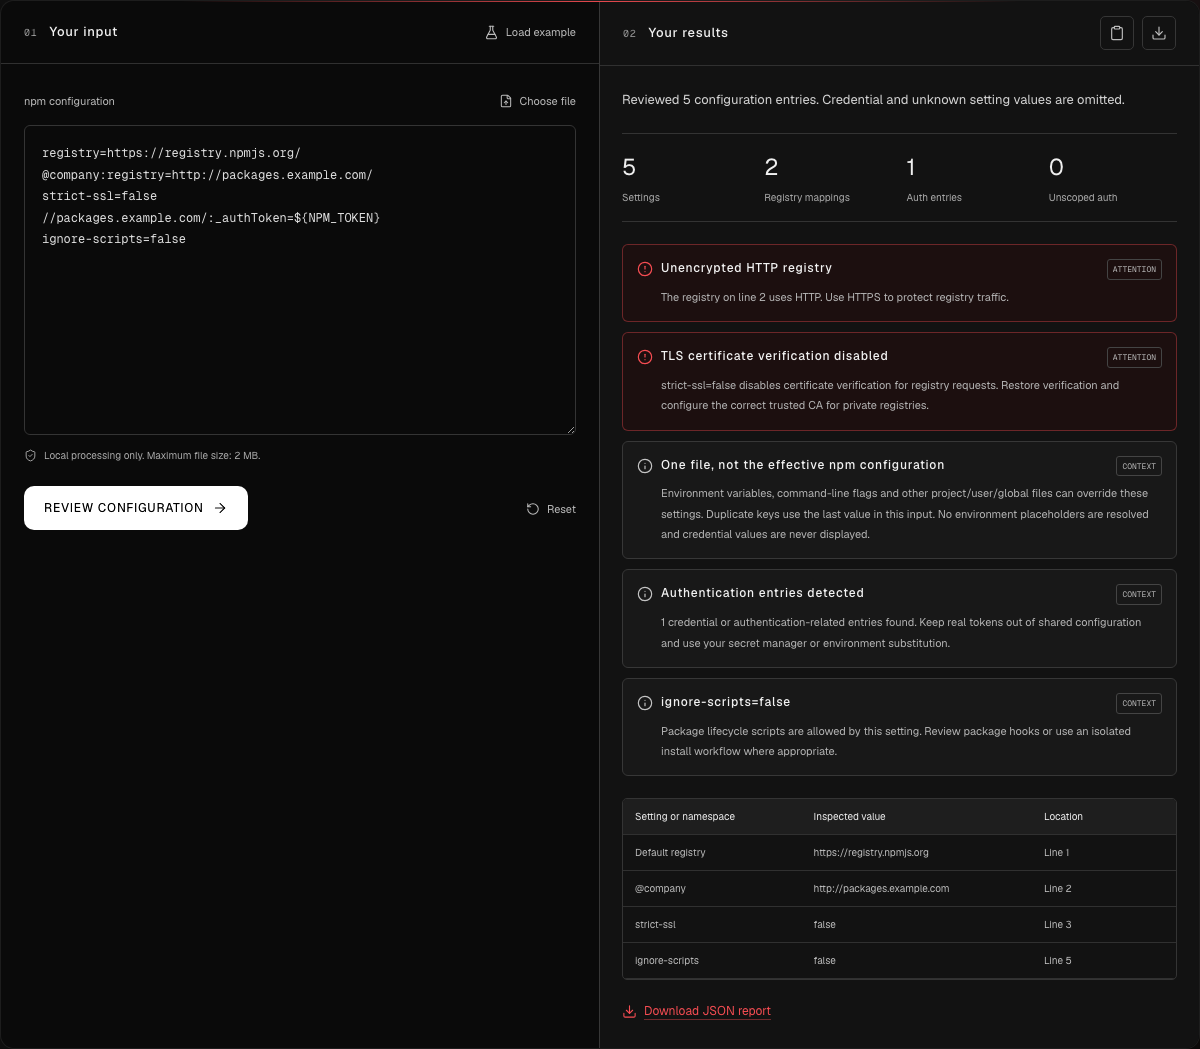Grab the textarea resize handle corner
Viewport: 1200px width, 1049px height.
point(570,429)
